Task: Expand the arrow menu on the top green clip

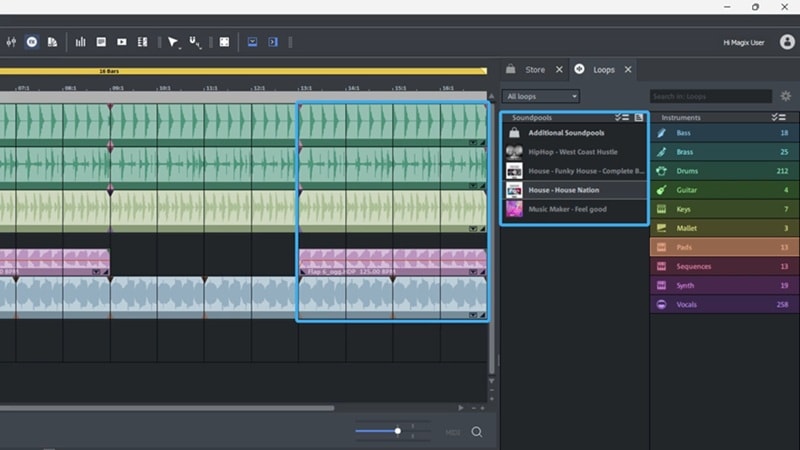Action: point(473,142)
